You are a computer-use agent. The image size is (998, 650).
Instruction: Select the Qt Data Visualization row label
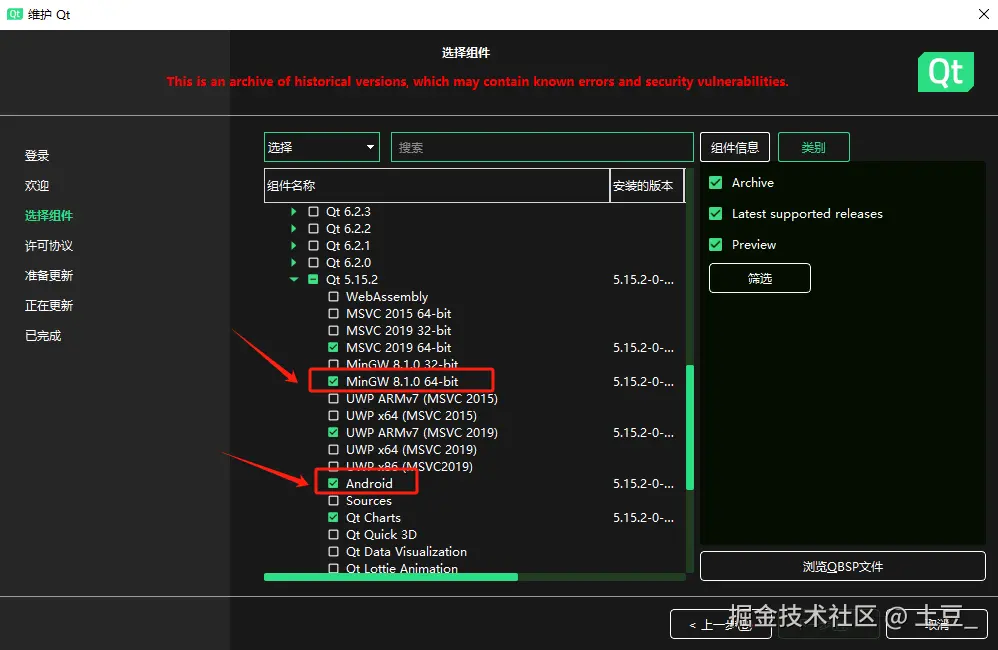pyautogui.click(x=406, y=551)
